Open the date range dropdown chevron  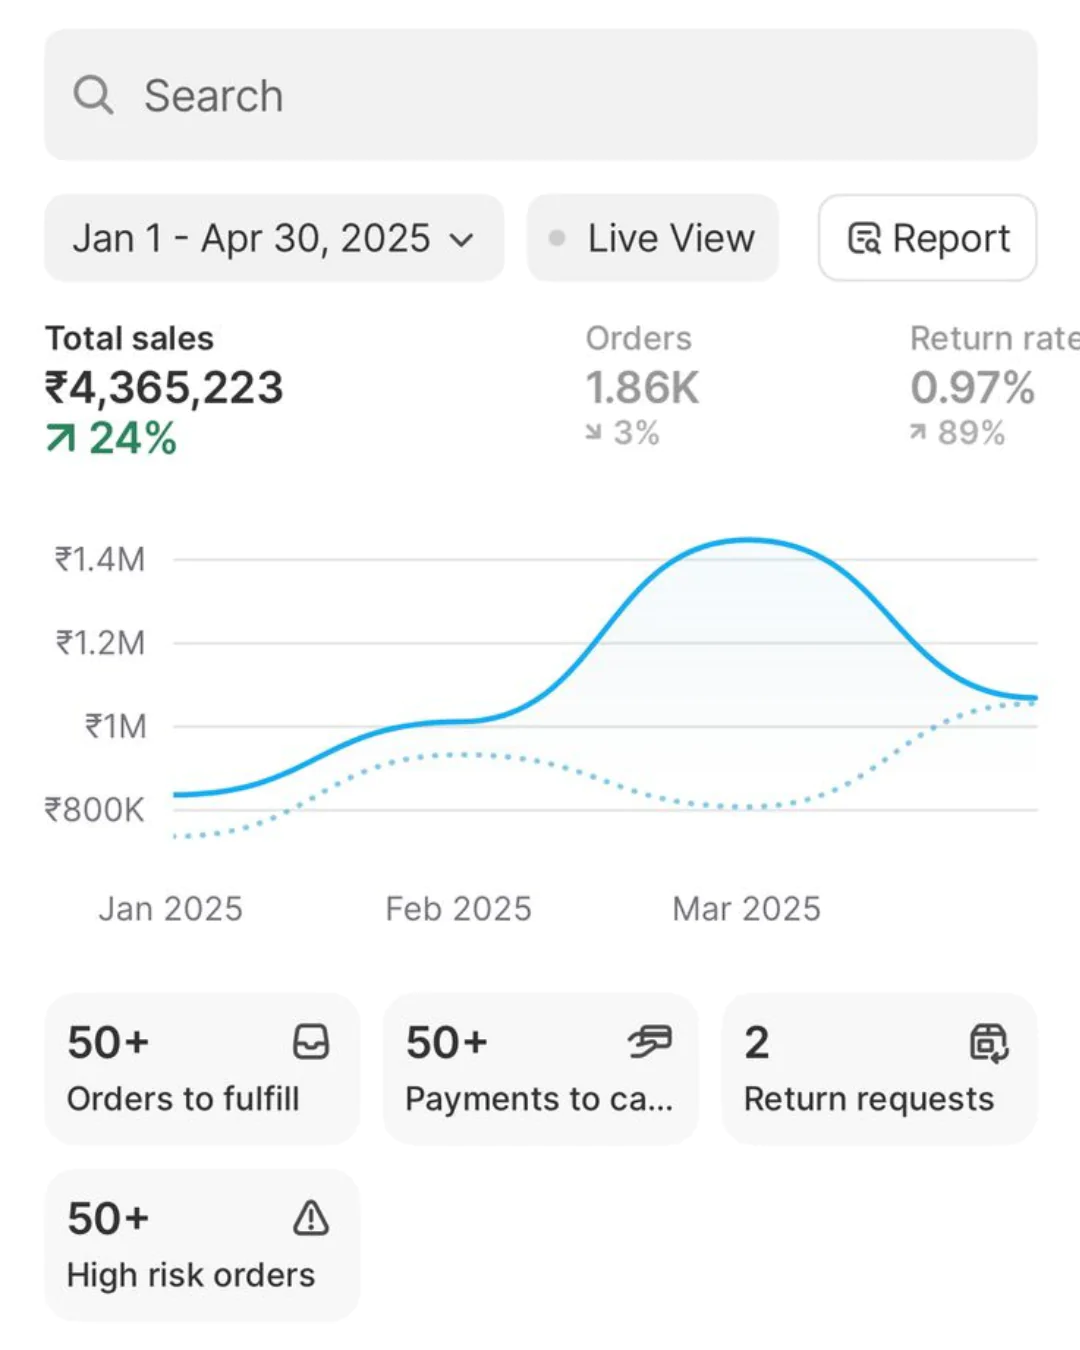point(461,240)
